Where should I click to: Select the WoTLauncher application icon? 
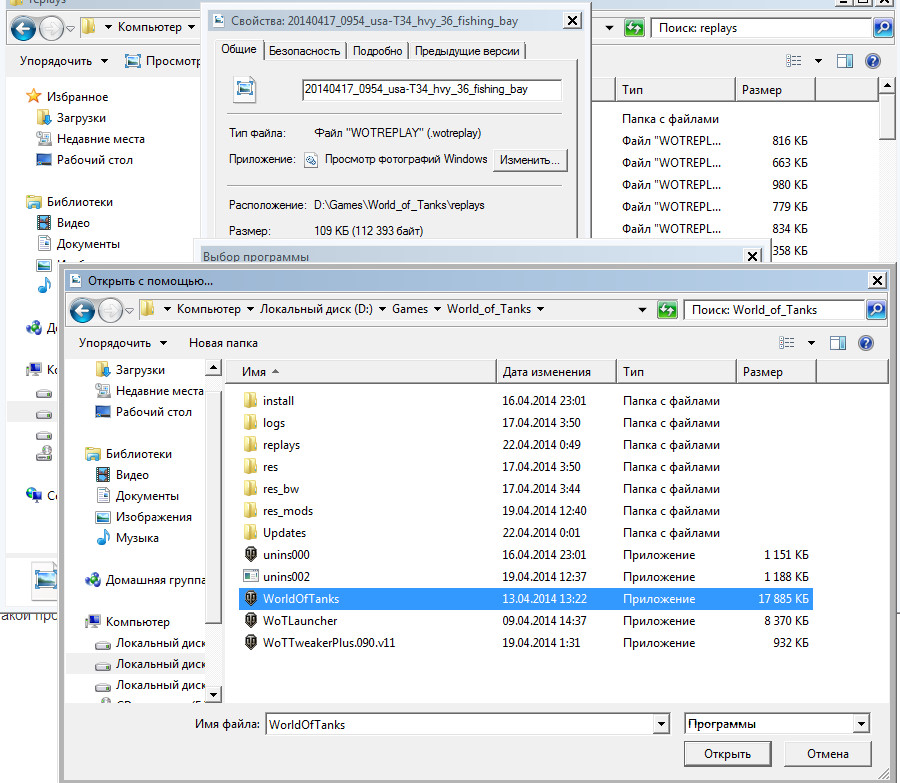point(251,621)
